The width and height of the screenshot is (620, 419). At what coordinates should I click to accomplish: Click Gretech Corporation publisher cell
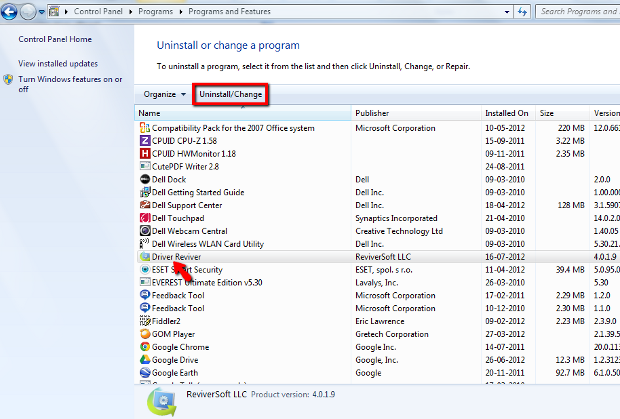[392, 334]
